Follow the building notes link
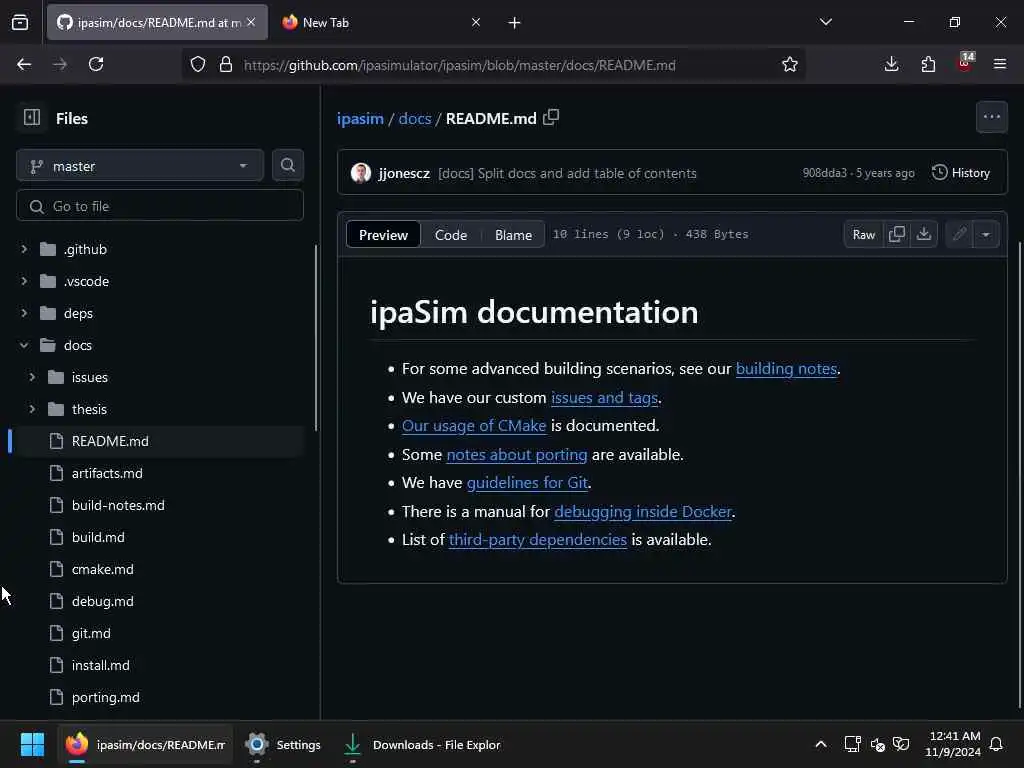Screen dimensions: 1024x768 tap(786, 368)
